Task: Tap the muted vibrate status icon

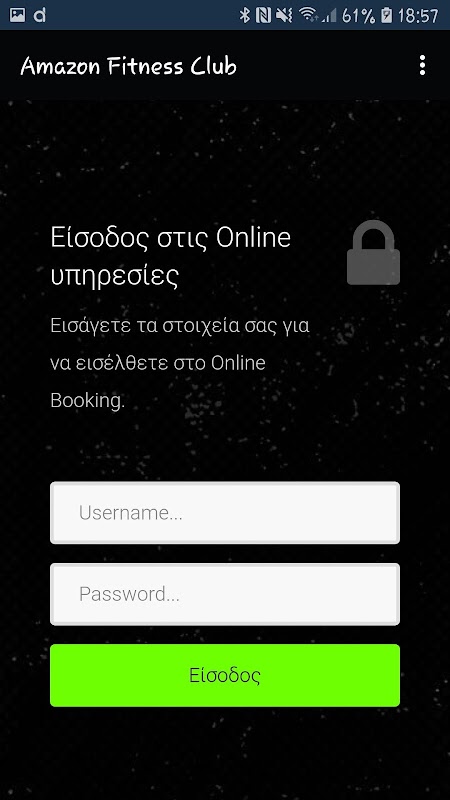Action: pyautogui.click(x=284, y=15)
